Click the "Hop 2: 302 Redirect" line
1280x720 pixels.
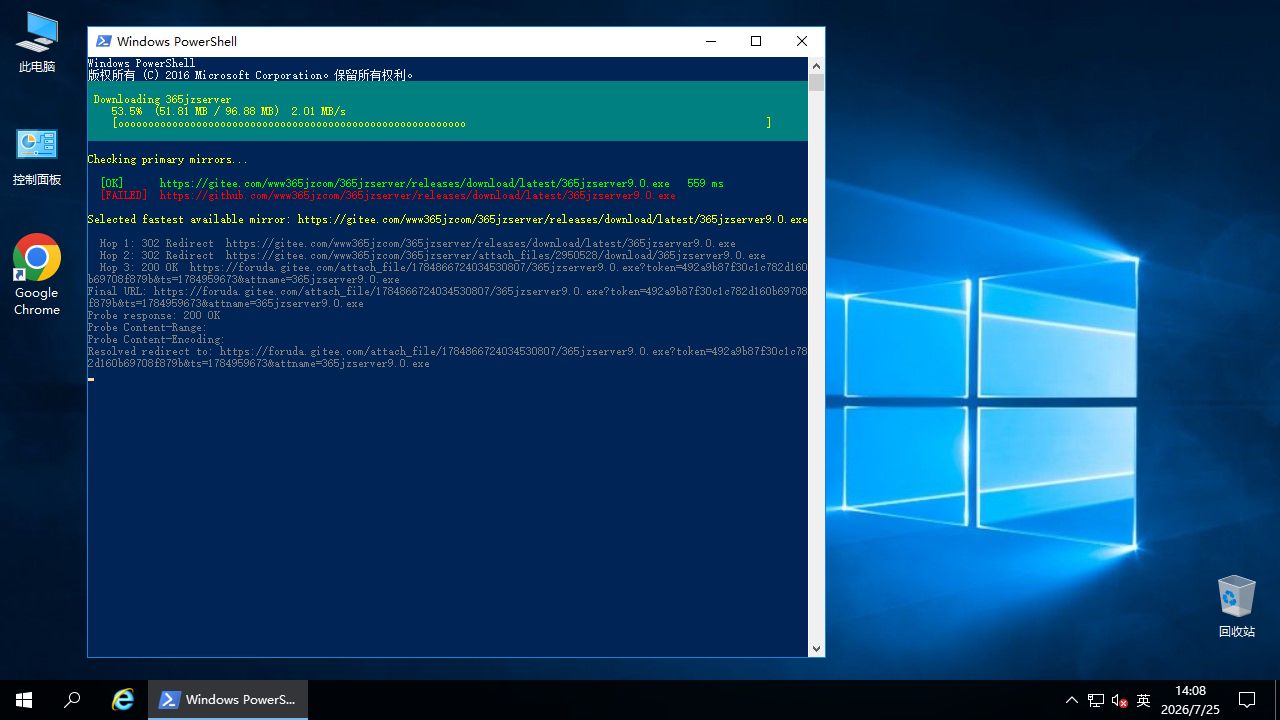point(433,255)
